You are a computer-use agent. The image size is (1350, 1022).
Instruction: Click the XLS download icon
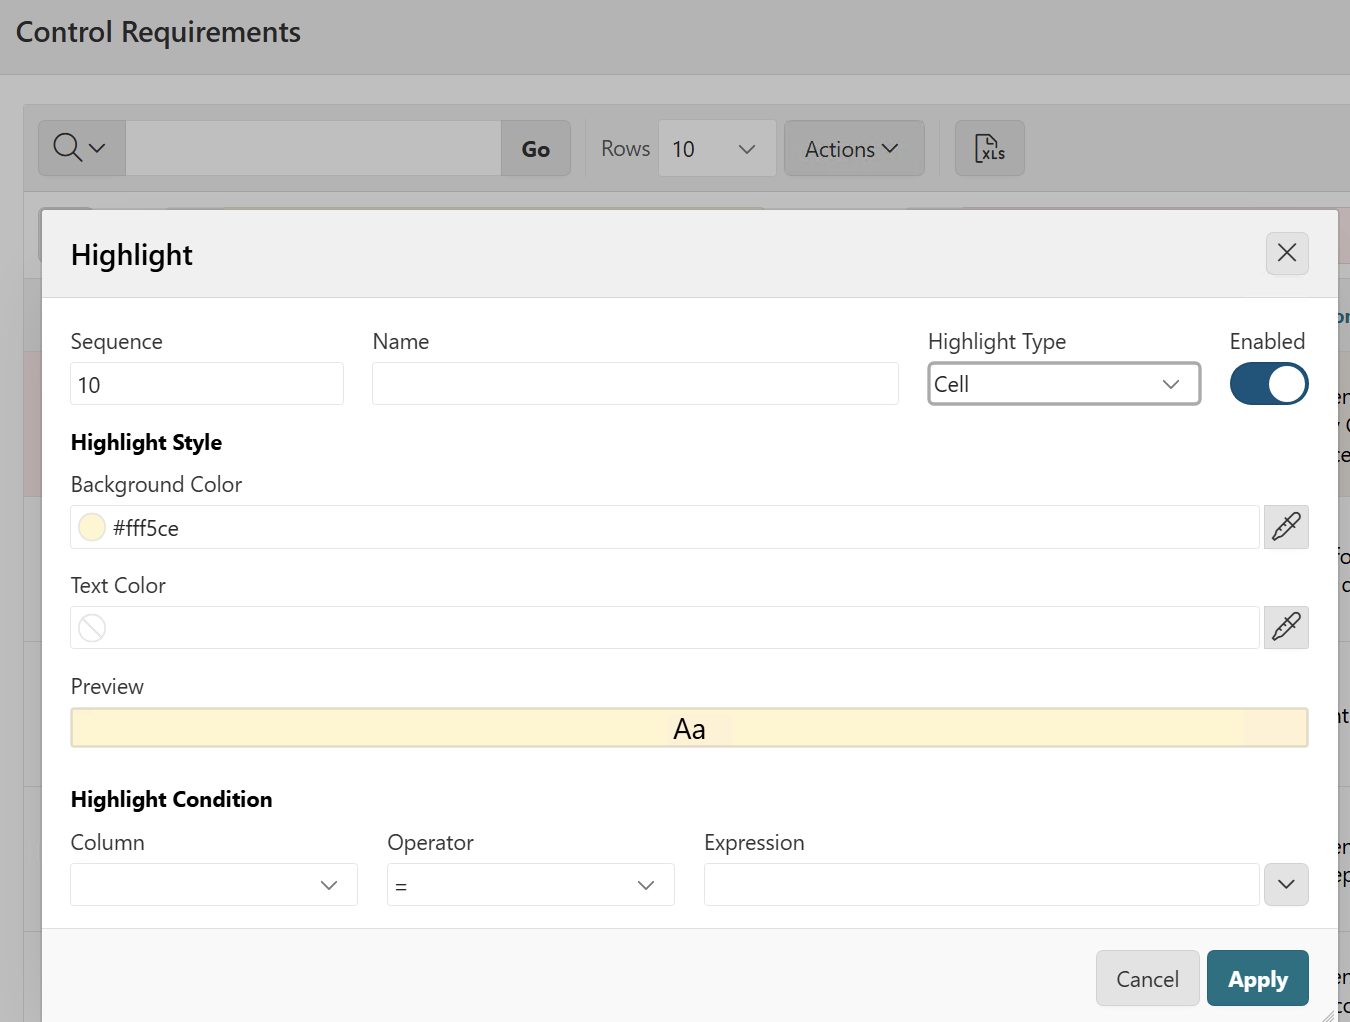point(989,149)
